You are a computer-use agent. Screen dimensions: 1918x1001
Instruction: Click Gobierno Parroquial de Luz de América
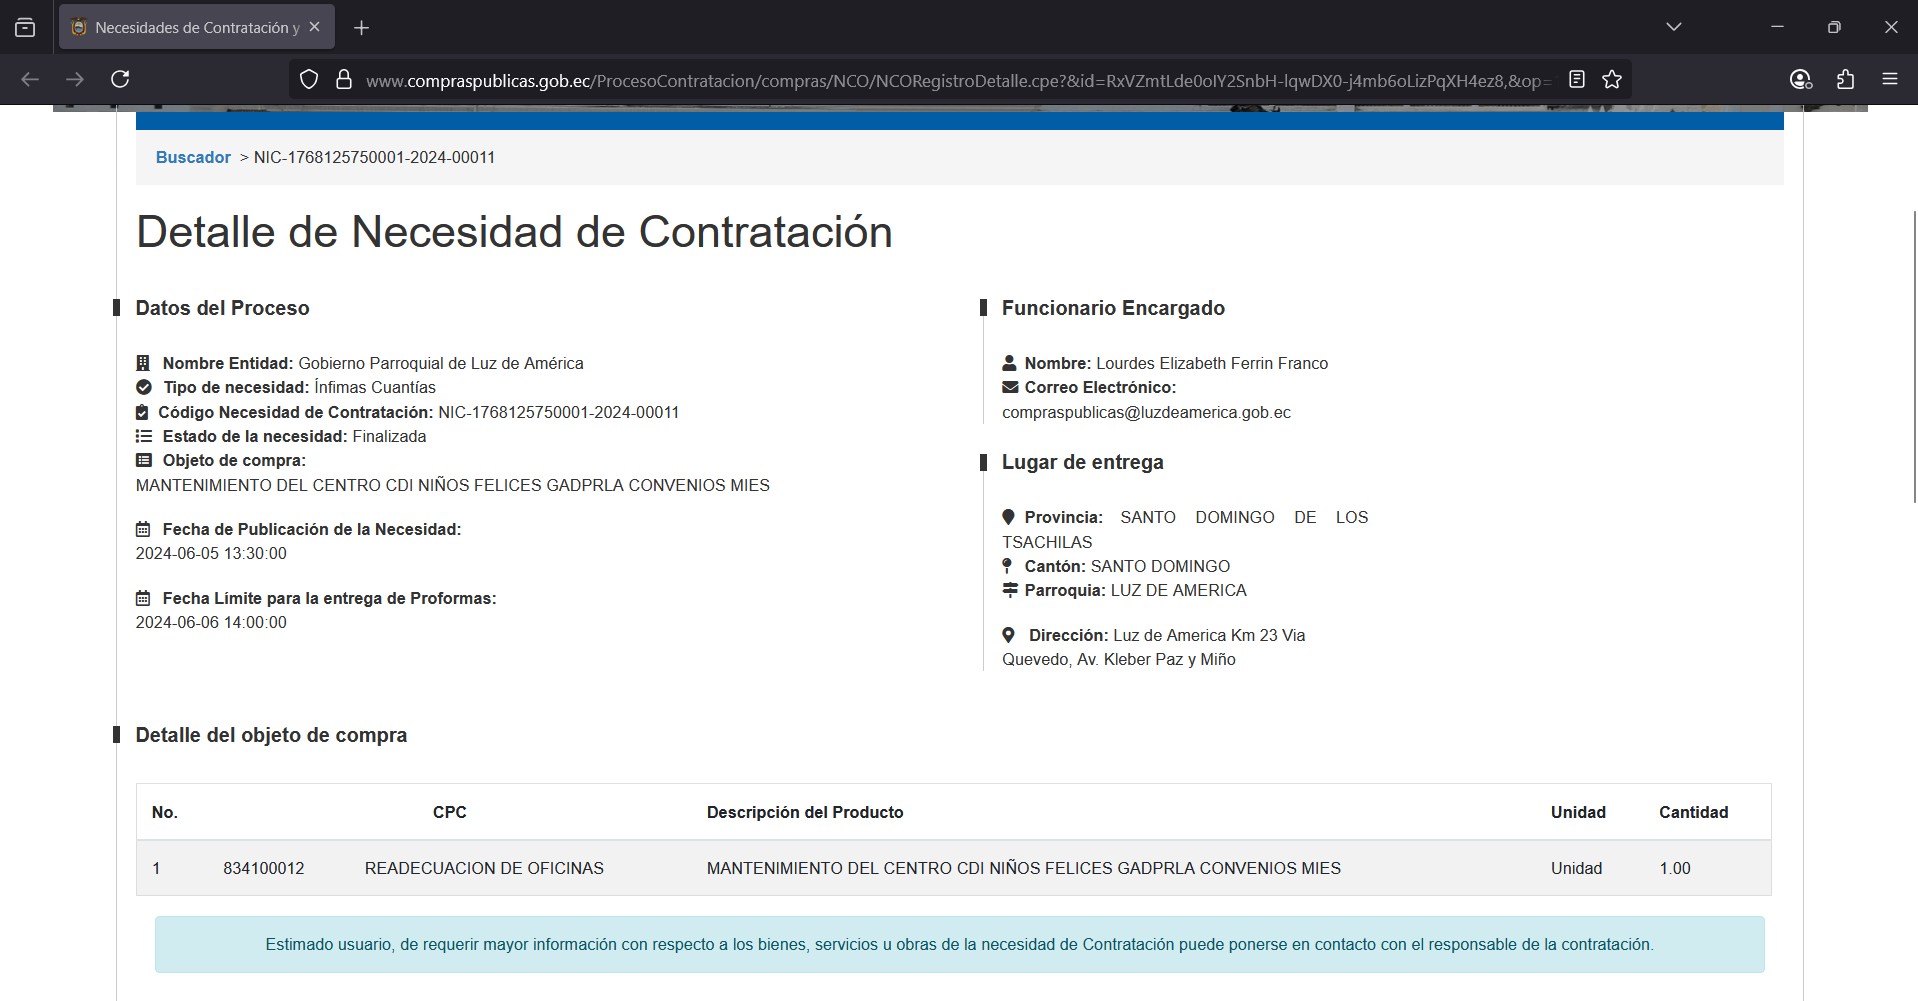click(x=441, y=363)
